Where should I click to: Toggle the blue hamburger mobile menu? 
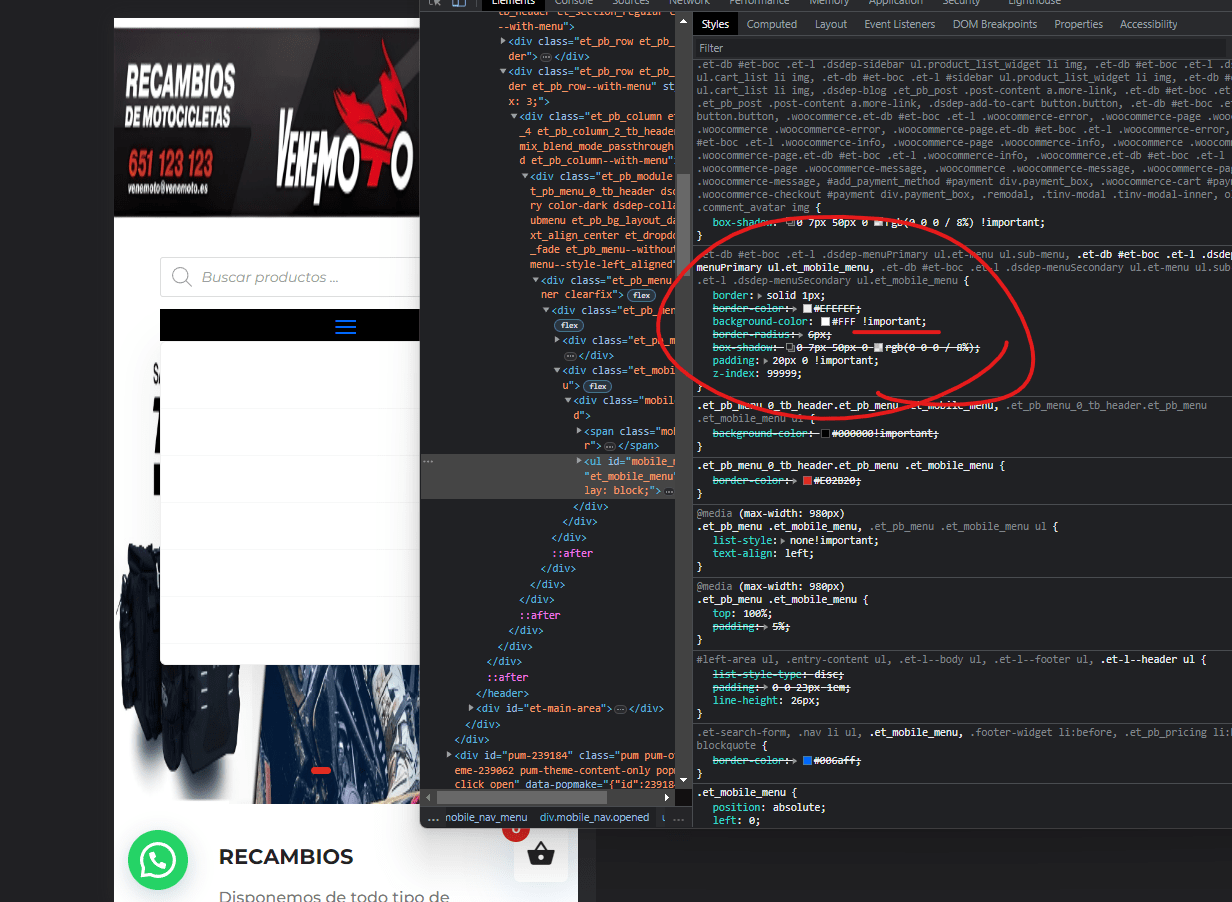pyautogui.click(x=346, y=326)
